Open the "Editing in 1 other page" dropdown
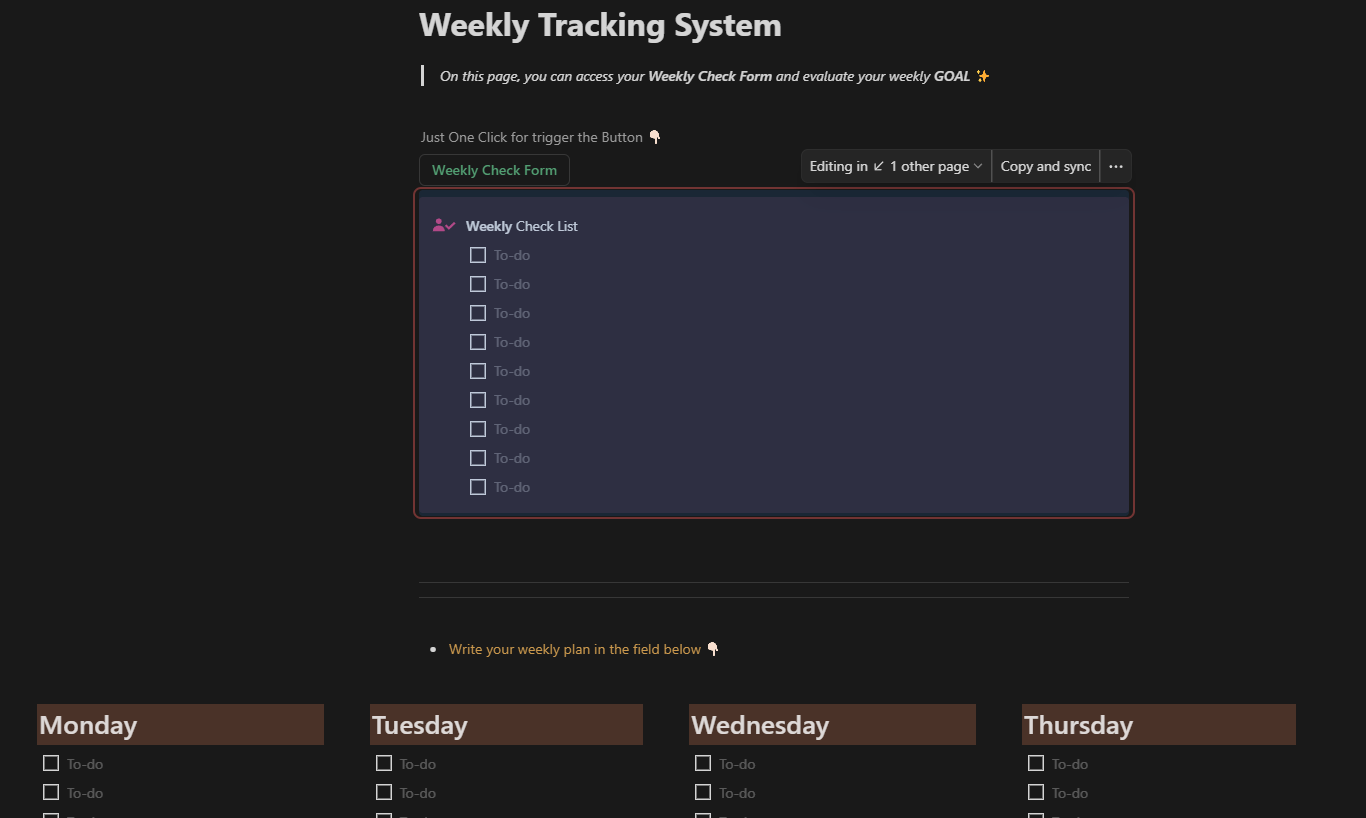Viewport: 1366px width, 818px height. pos(895,166)
